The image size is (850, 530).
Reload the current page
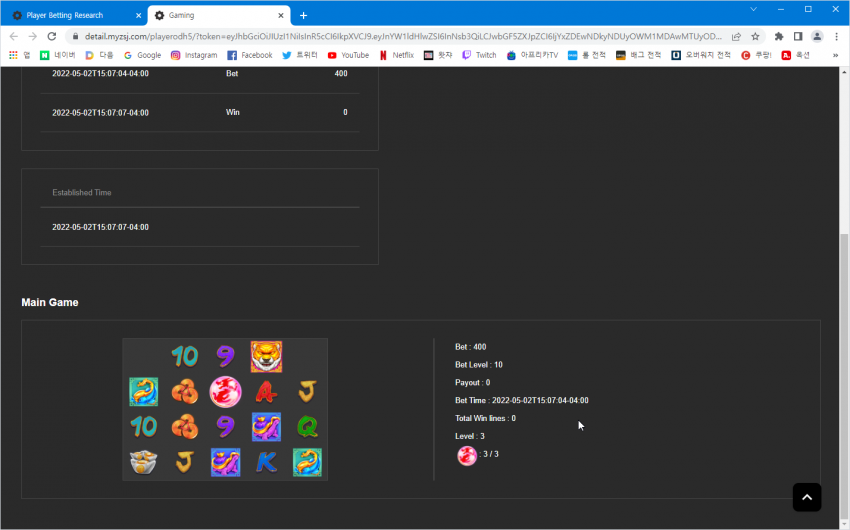(51, 36)
